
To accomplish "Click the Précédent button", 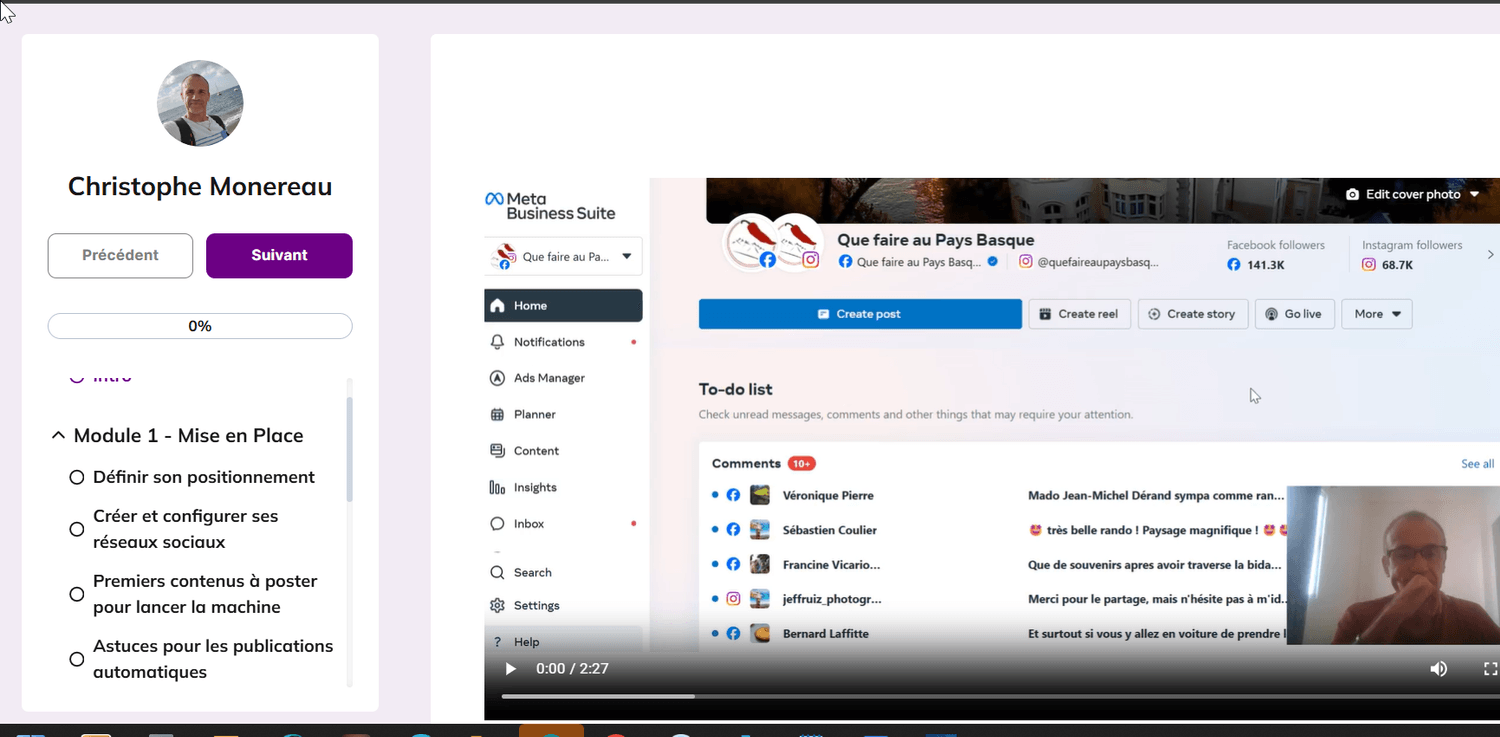I will point(120,256).
